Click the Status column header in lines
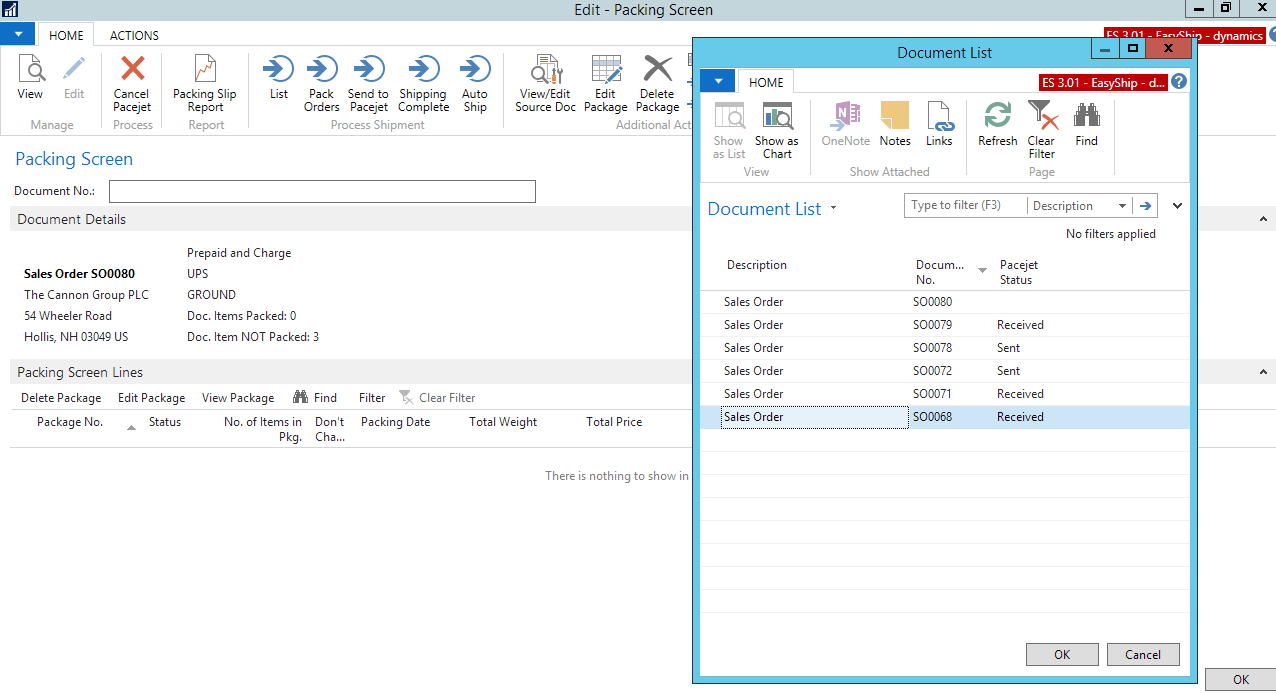The width and height of the screenshot is (1276, 693). click(165, 422)
